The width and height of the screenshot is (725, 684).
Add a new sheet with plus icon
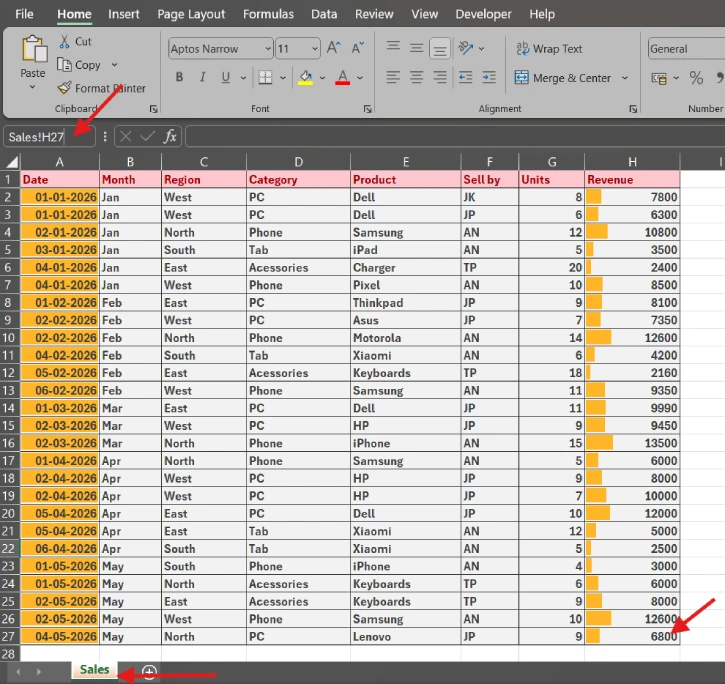click(x=149, y=672)
